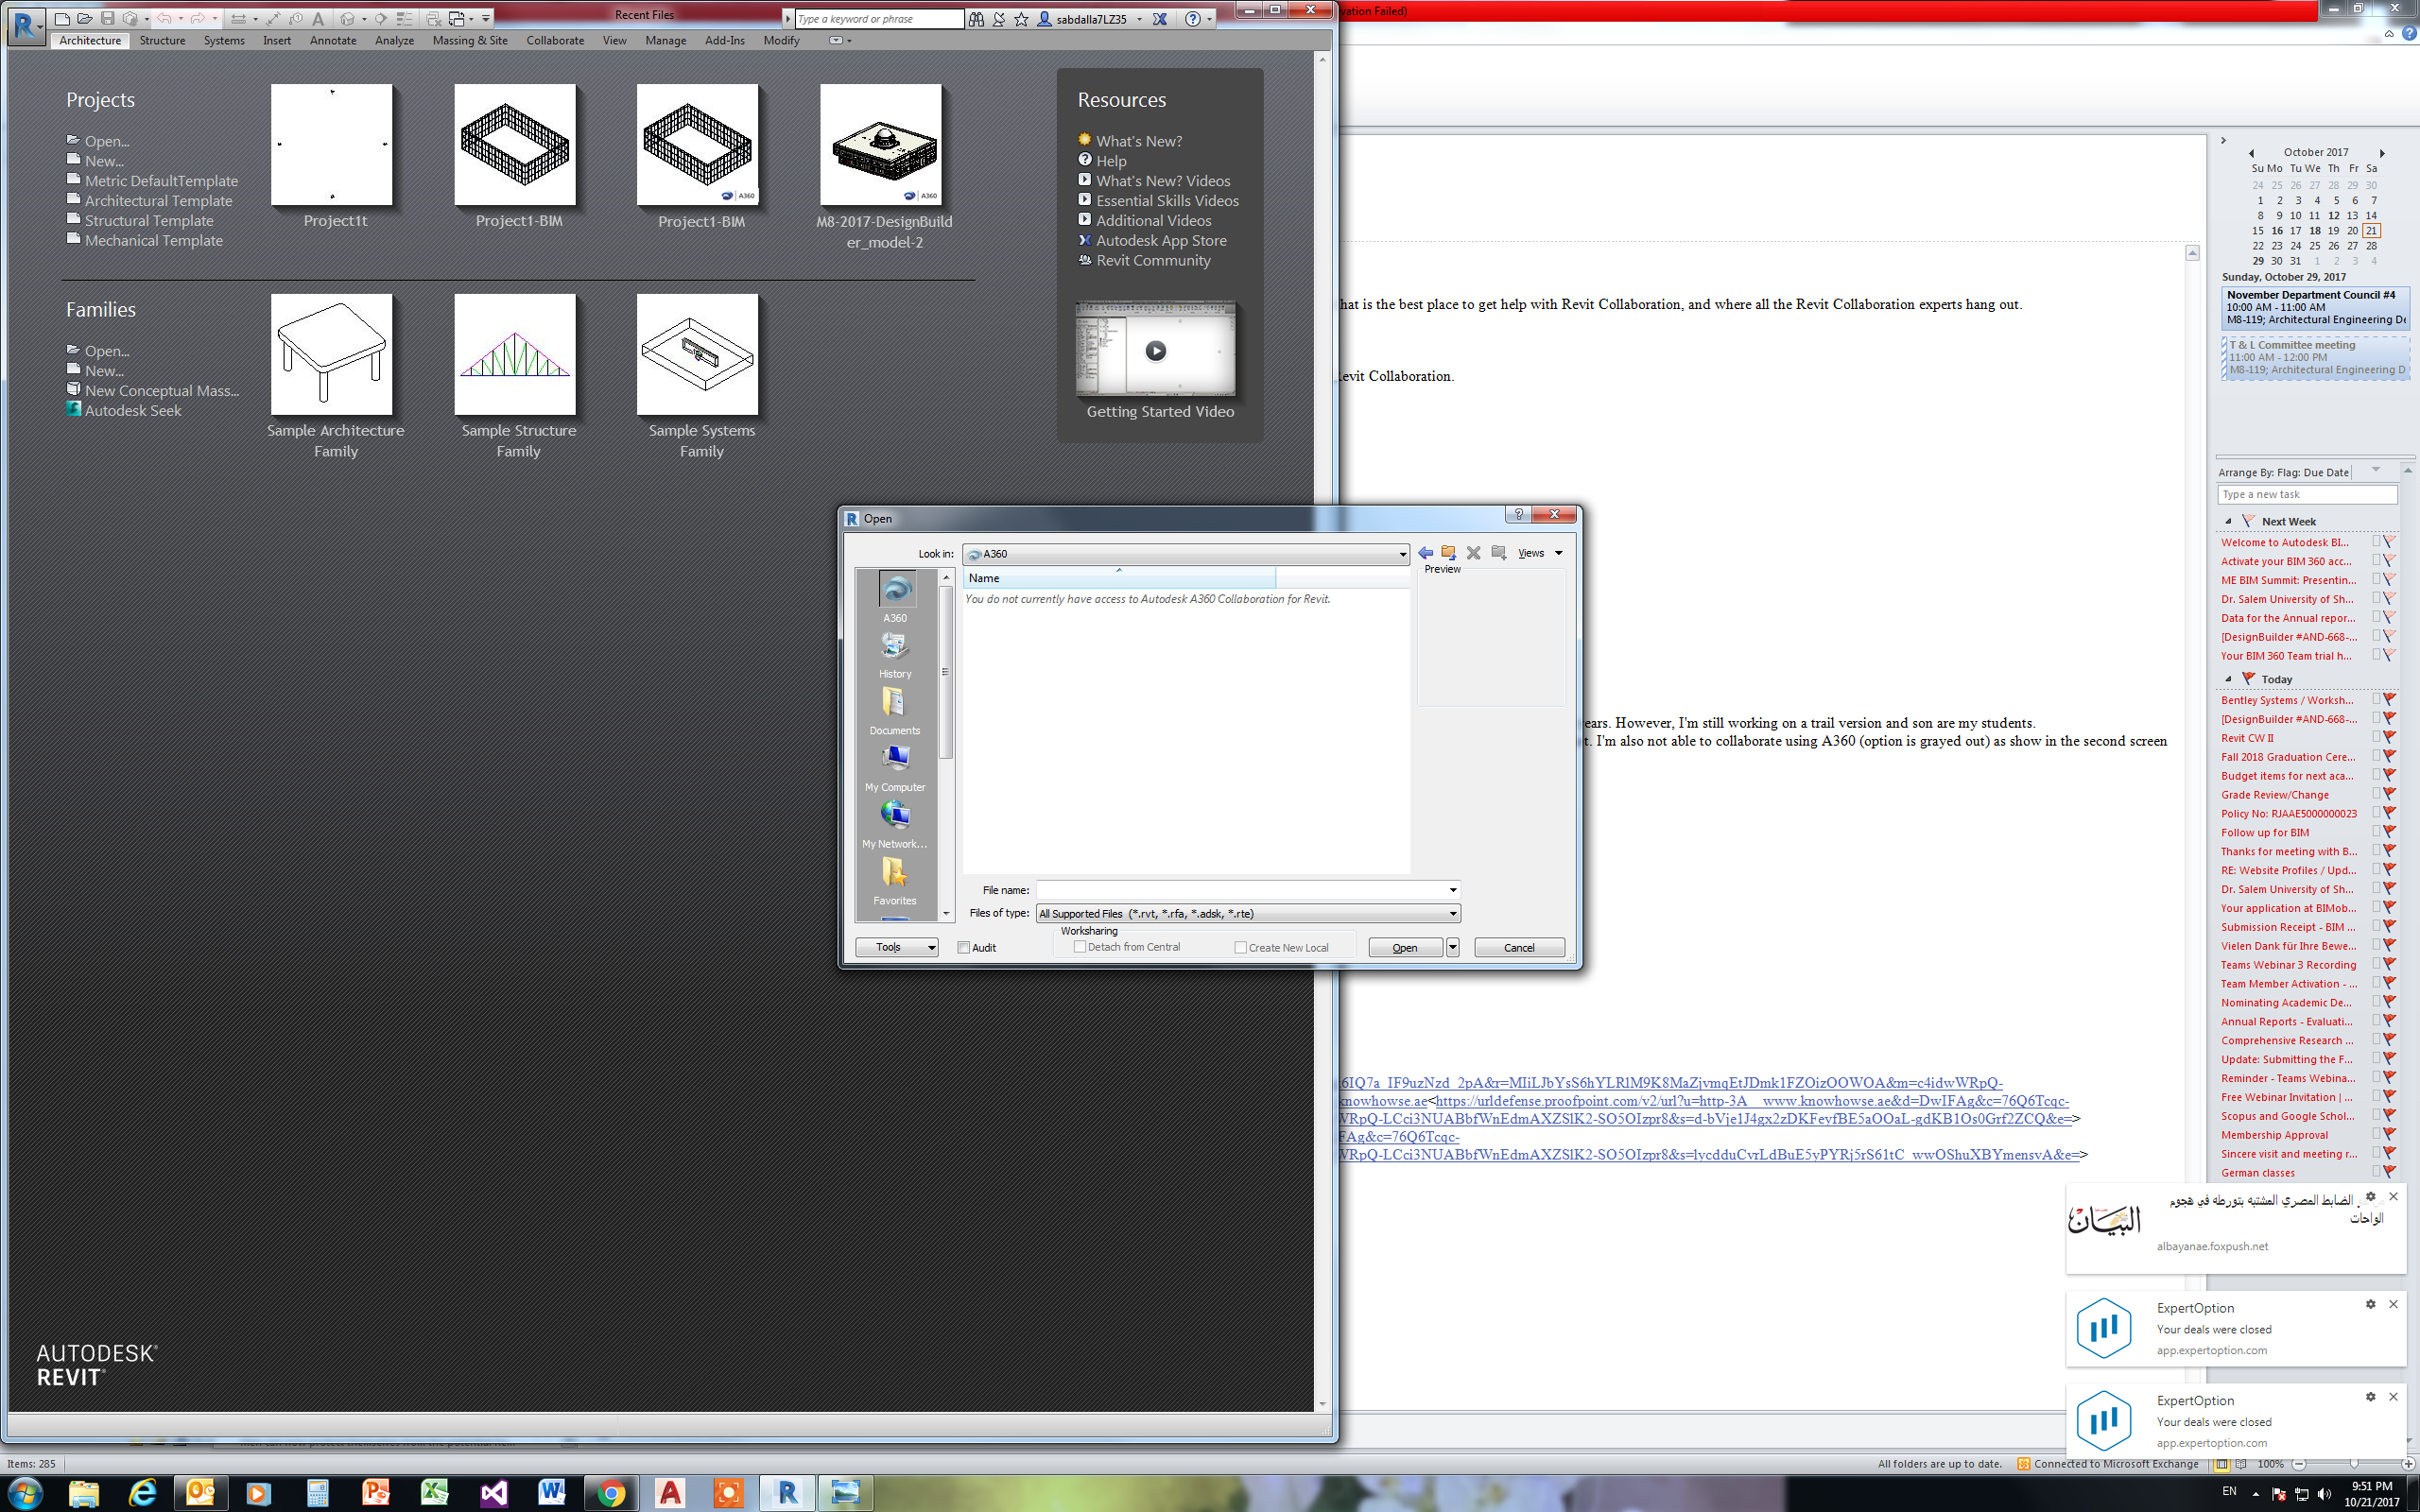Expand the File name dropdown arrow
The width and height of the screenshot is (2420, 1512).
pyautogui.click(x=1452, y=890)
